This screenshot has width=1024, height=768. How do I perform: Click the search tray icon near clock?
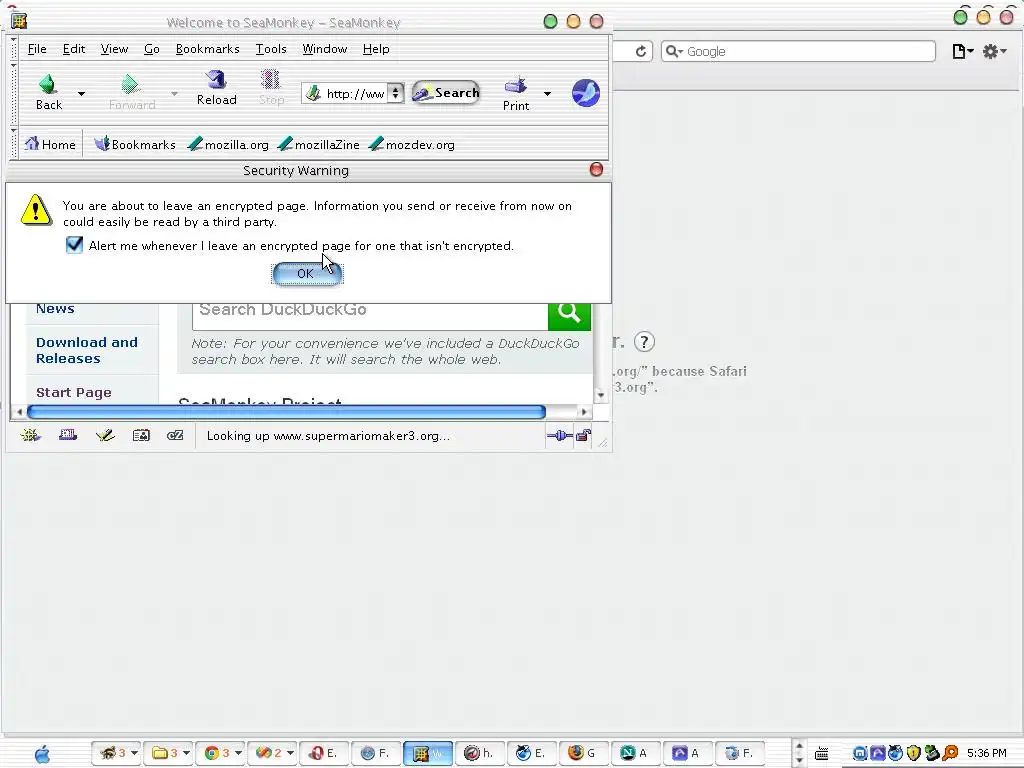tap(951, 753)
